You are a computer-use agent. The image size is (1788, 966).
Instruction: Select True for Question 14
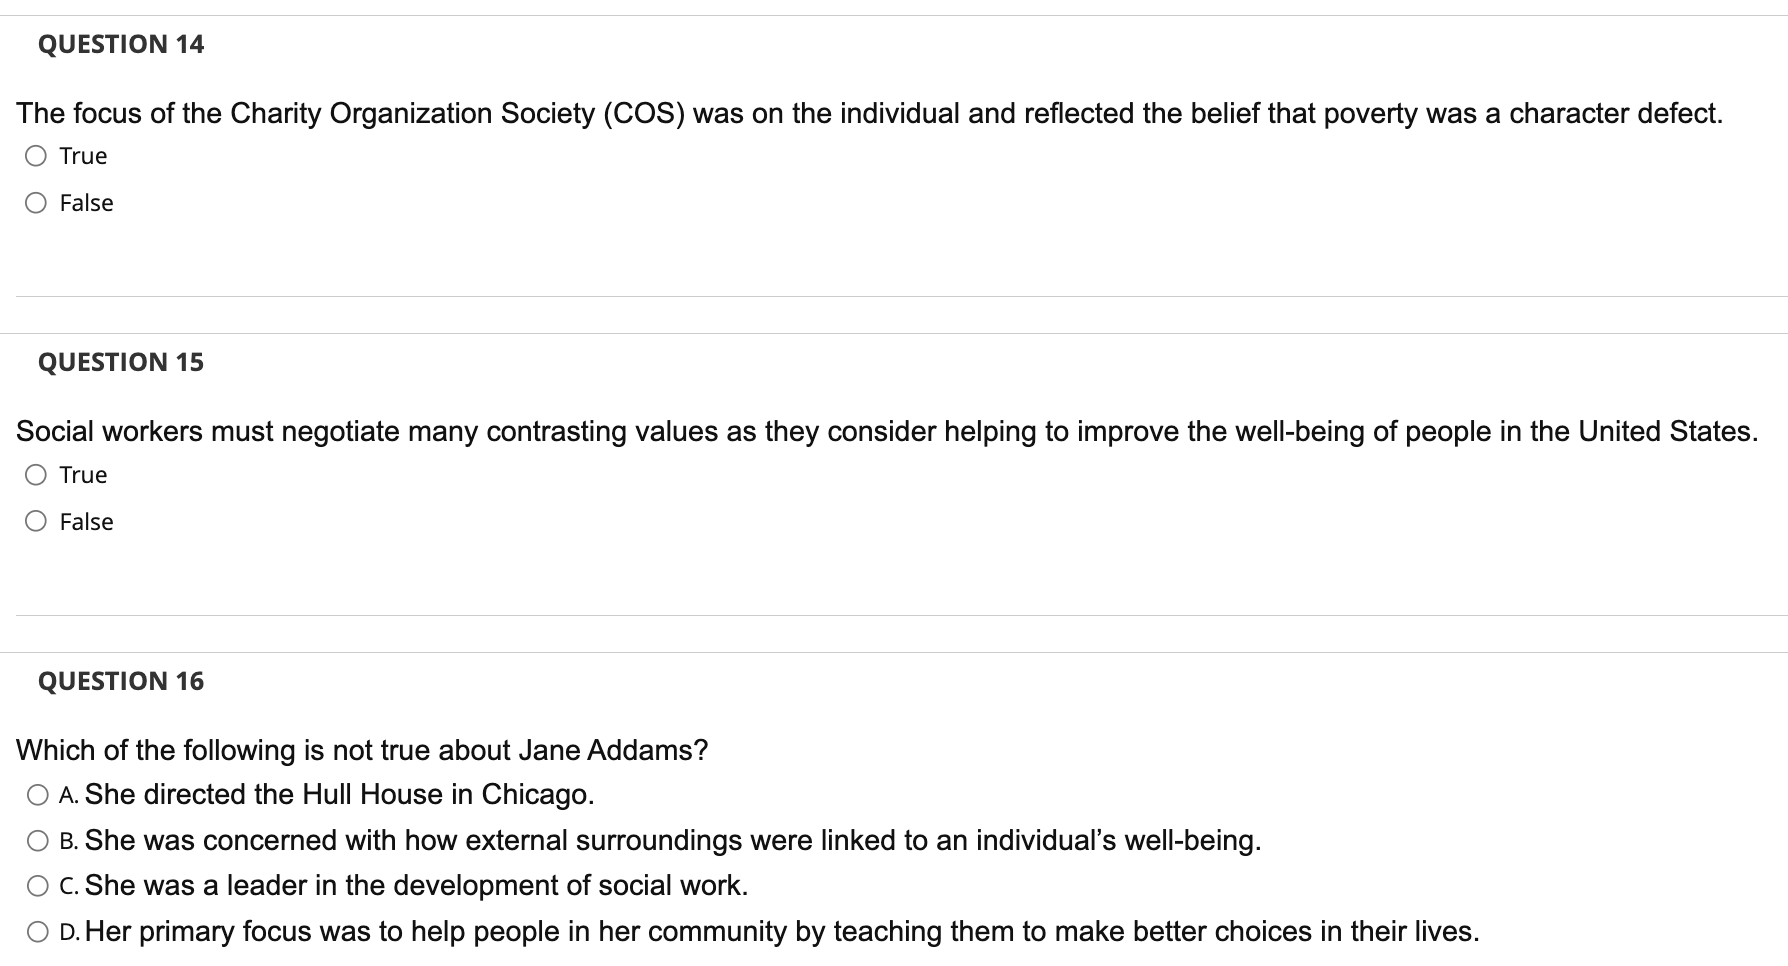click(36, 155)
